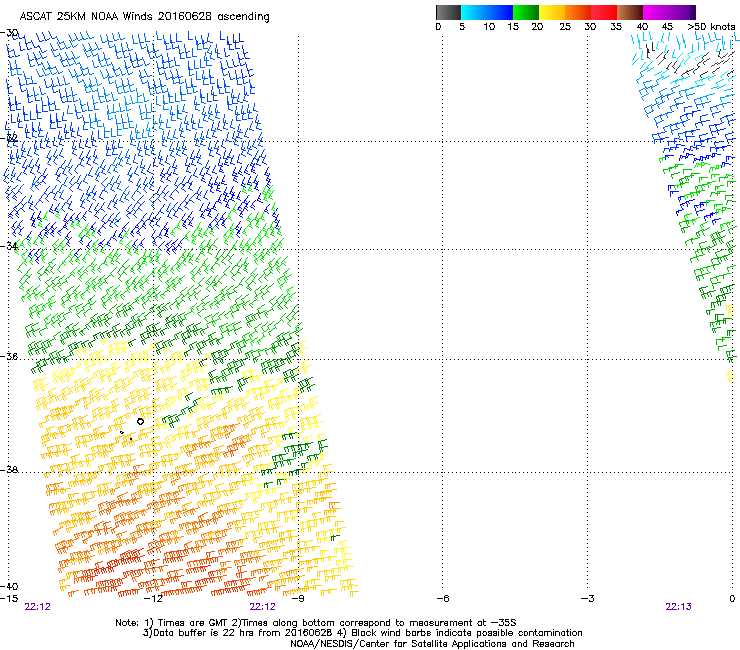Click the '22:12' time label next to -9 longitude
The height and width of the screenshot is (650, 740).
(262, 607)
